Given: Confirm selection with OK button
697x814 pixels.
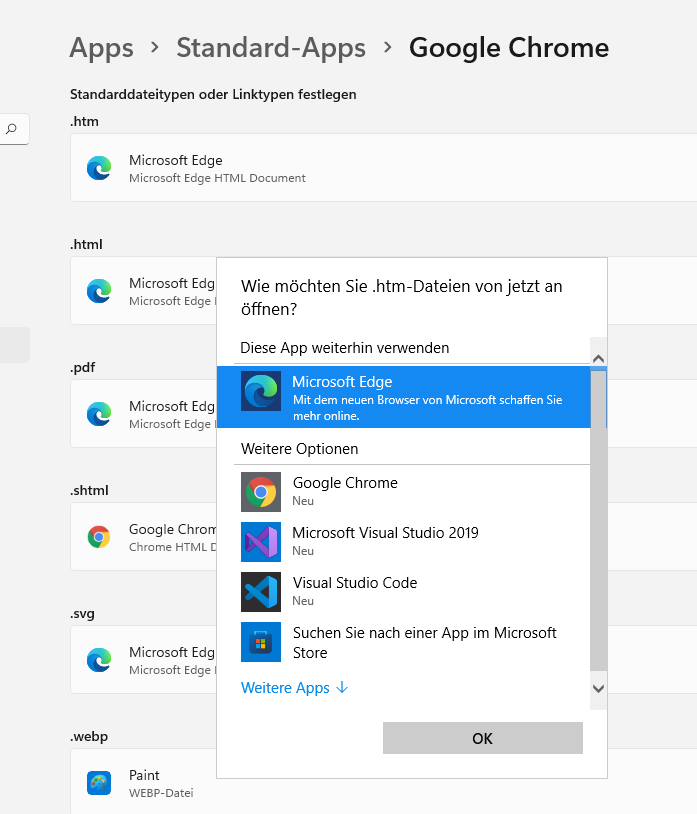Looking at the screenshot, I should click(483, 738).
